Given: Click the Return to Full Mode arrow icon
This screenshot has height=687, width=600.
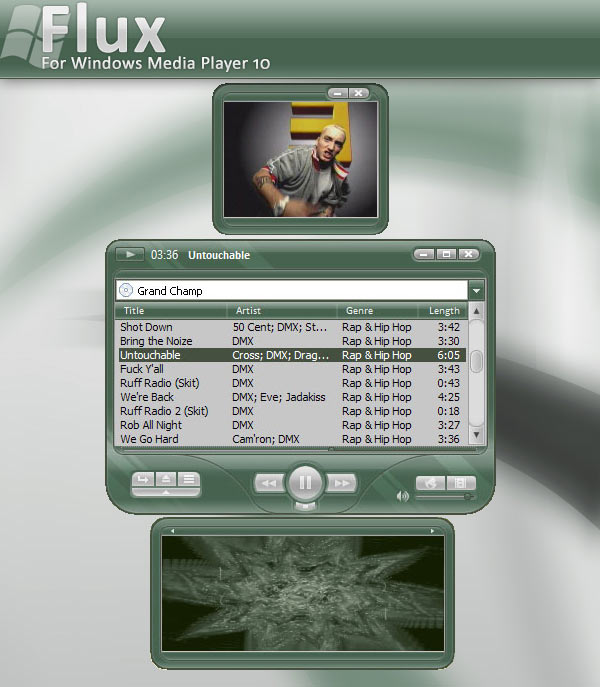Looking at the screenshot, I should pyautogui.click(x=143, y=479).
